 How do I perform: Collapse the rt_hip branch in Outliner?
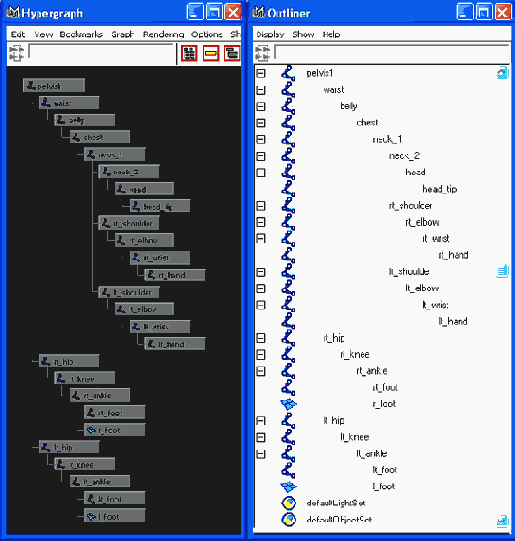coord(261,338)
